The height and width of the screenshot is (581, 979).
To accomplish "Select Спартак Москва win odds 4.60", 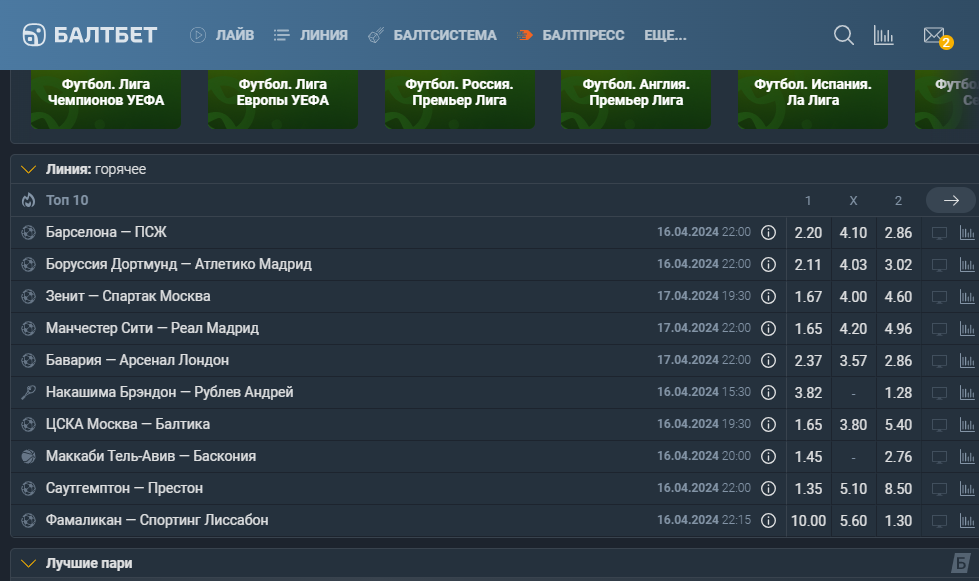I will point(898,297).
